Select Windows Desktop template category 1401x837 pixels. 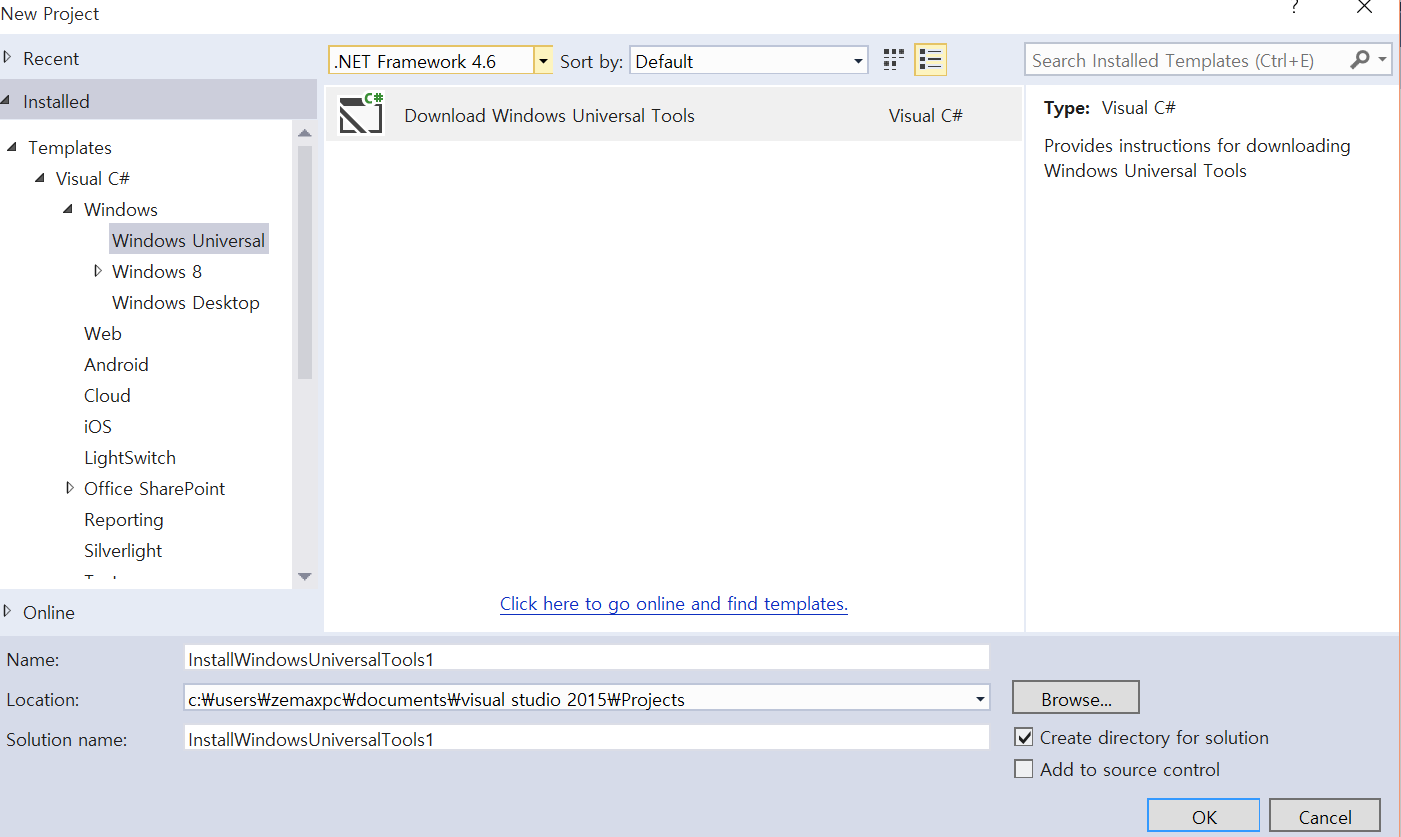click(186, 302)
